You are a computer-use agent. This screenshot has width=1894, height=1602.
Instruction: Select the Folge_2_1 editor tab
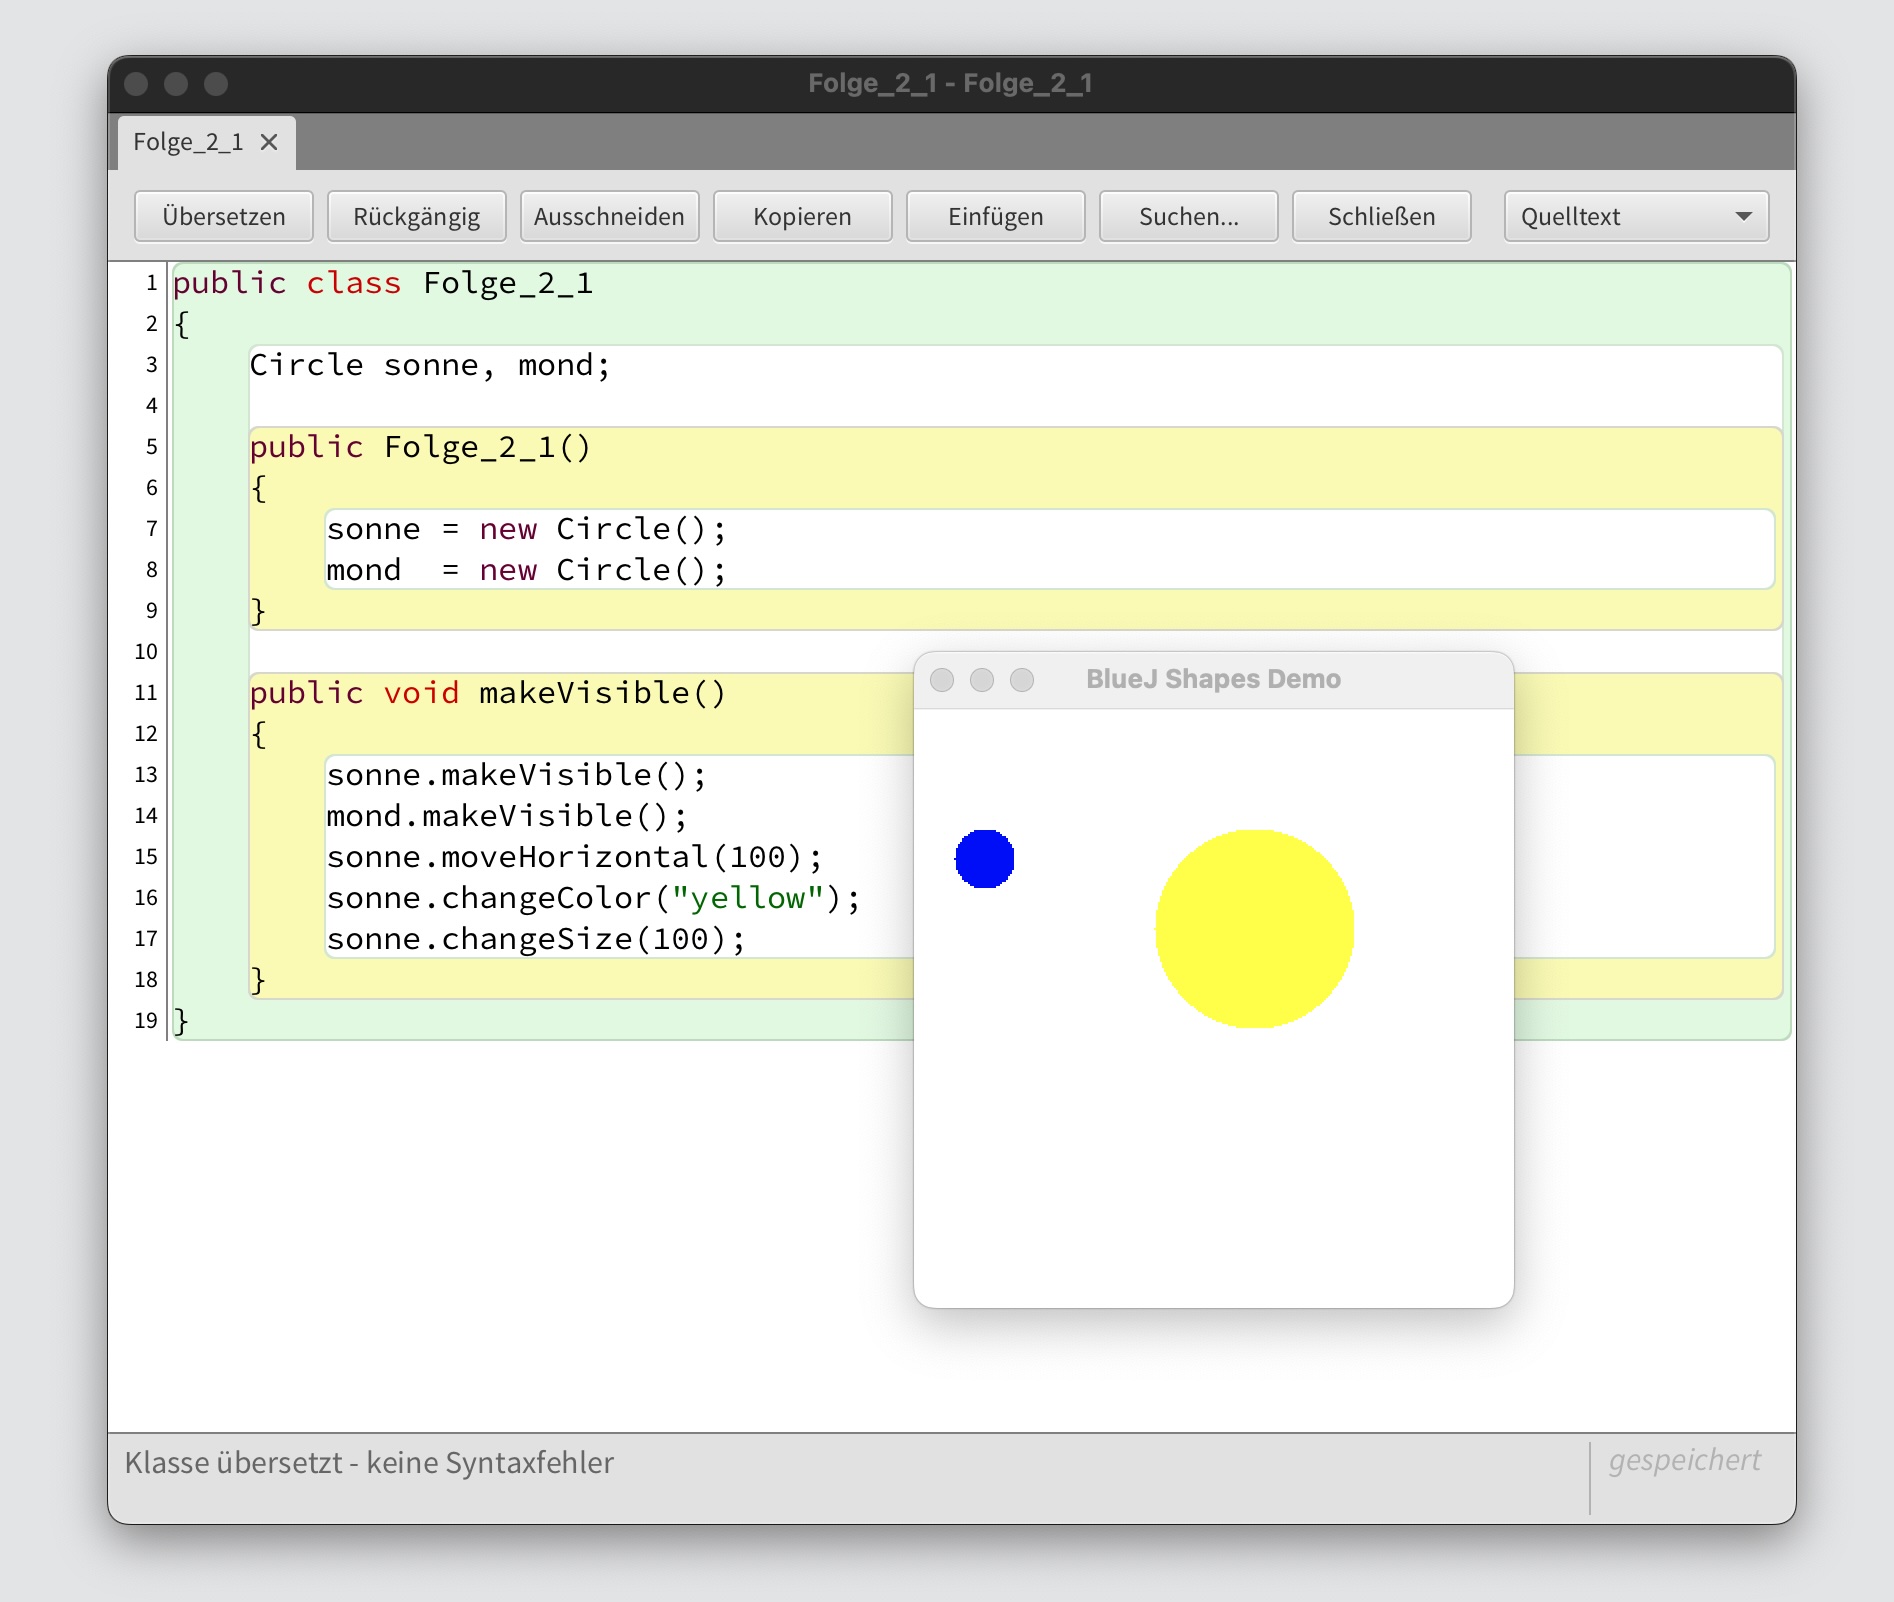[189, 142]
